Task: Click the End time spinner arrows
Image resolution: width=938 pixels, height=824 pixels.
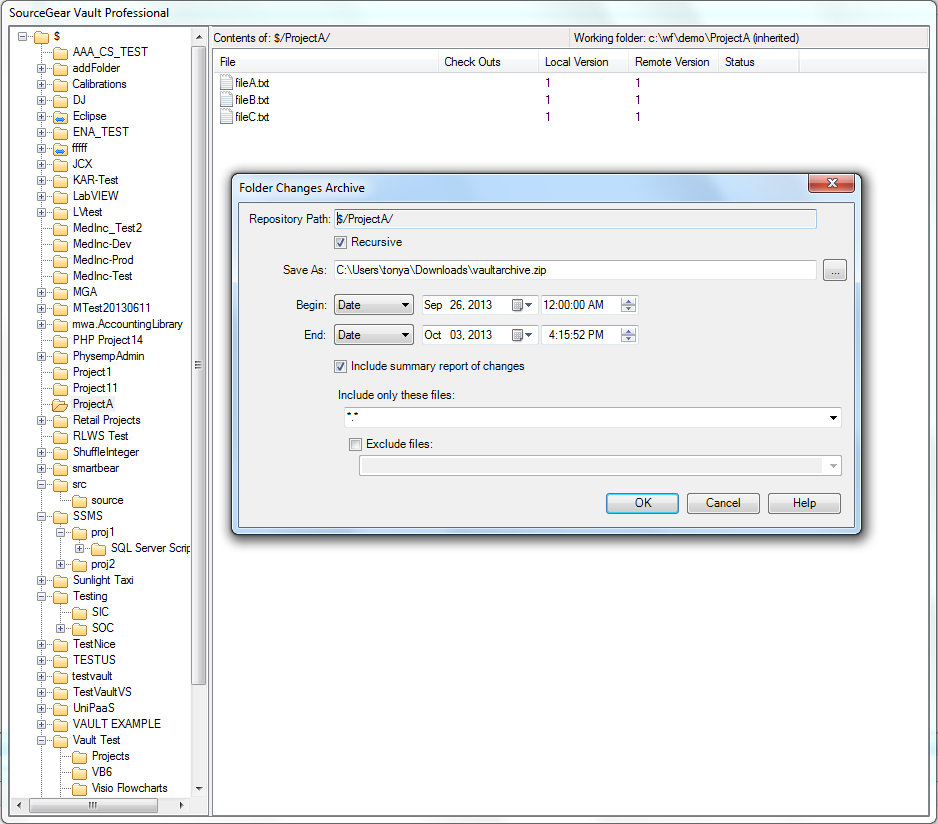Action: 628,335
